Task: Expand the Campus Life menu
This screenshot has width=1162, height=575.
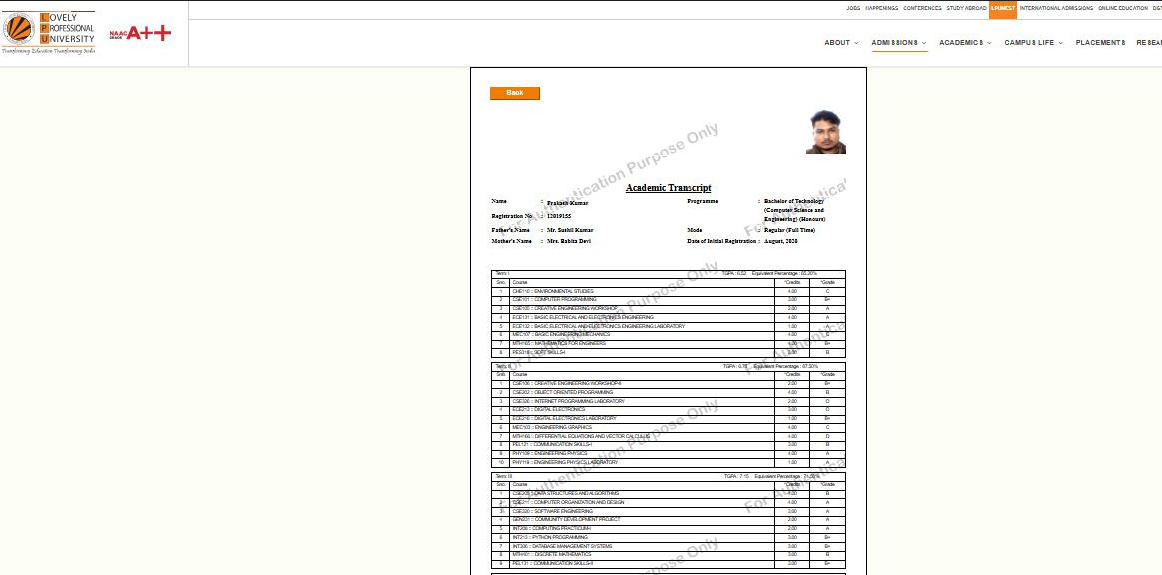Action: pos(1033,43)
